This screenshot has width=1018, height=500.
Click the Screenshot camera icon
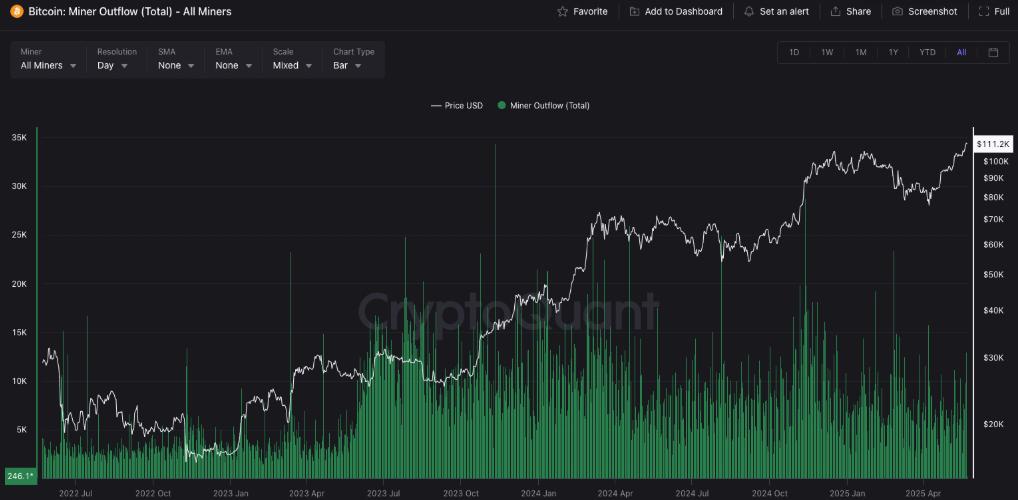[897, 12]
